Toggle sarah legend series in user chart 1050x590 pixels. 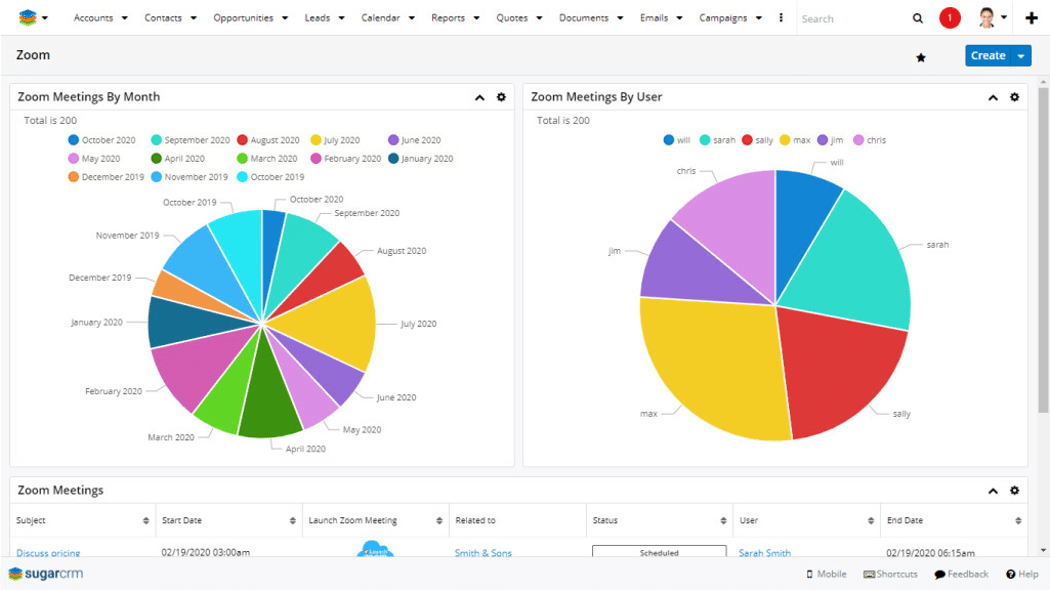717,140
